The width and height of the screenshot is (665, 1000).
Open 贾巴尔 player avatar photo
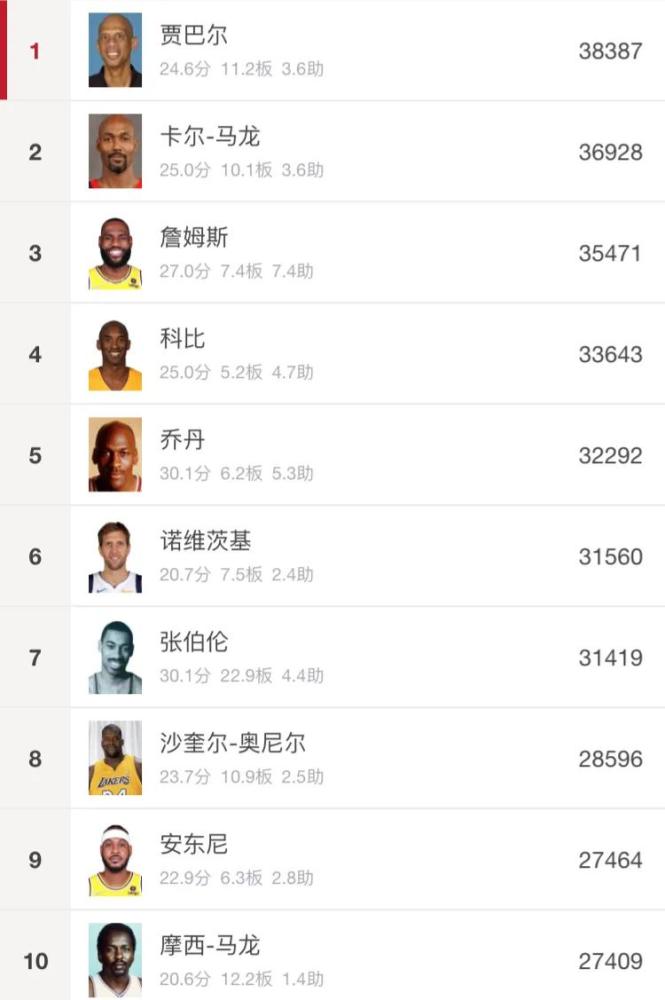coord(115,50)
